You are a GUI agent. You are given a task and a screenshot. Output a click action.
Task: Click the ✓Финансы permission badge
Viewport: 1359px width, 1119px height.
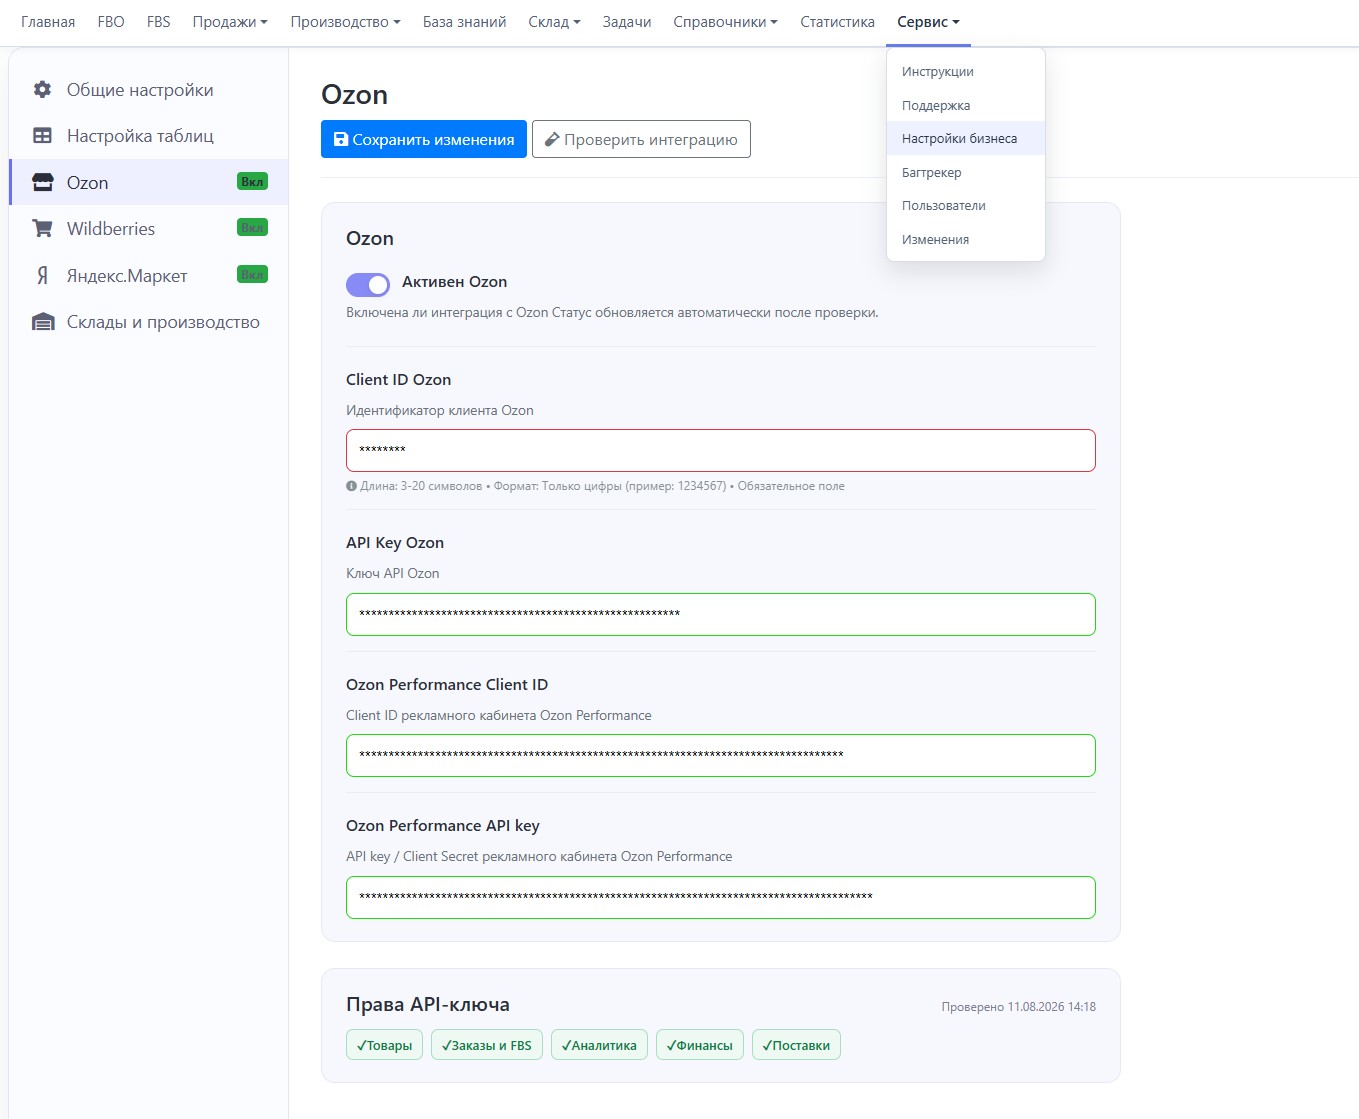[x=700, y=1045]
